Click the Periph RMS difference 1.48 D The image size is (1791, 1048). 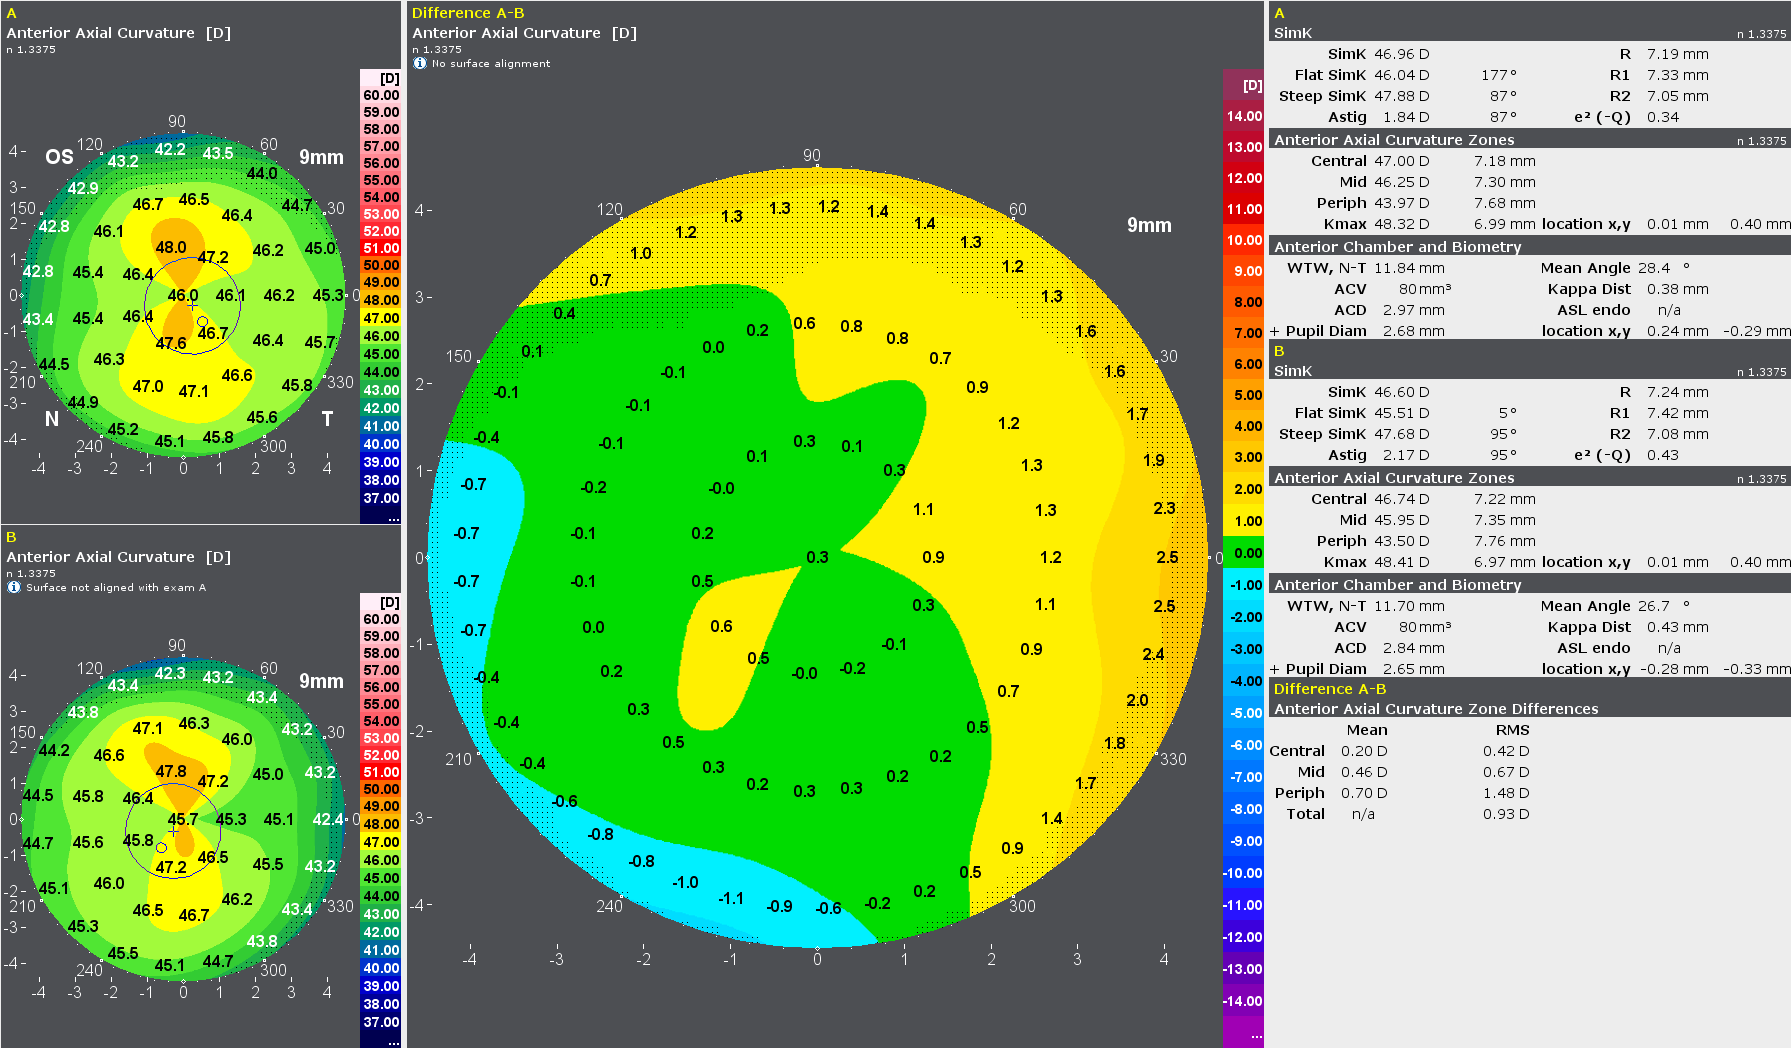1506,793
